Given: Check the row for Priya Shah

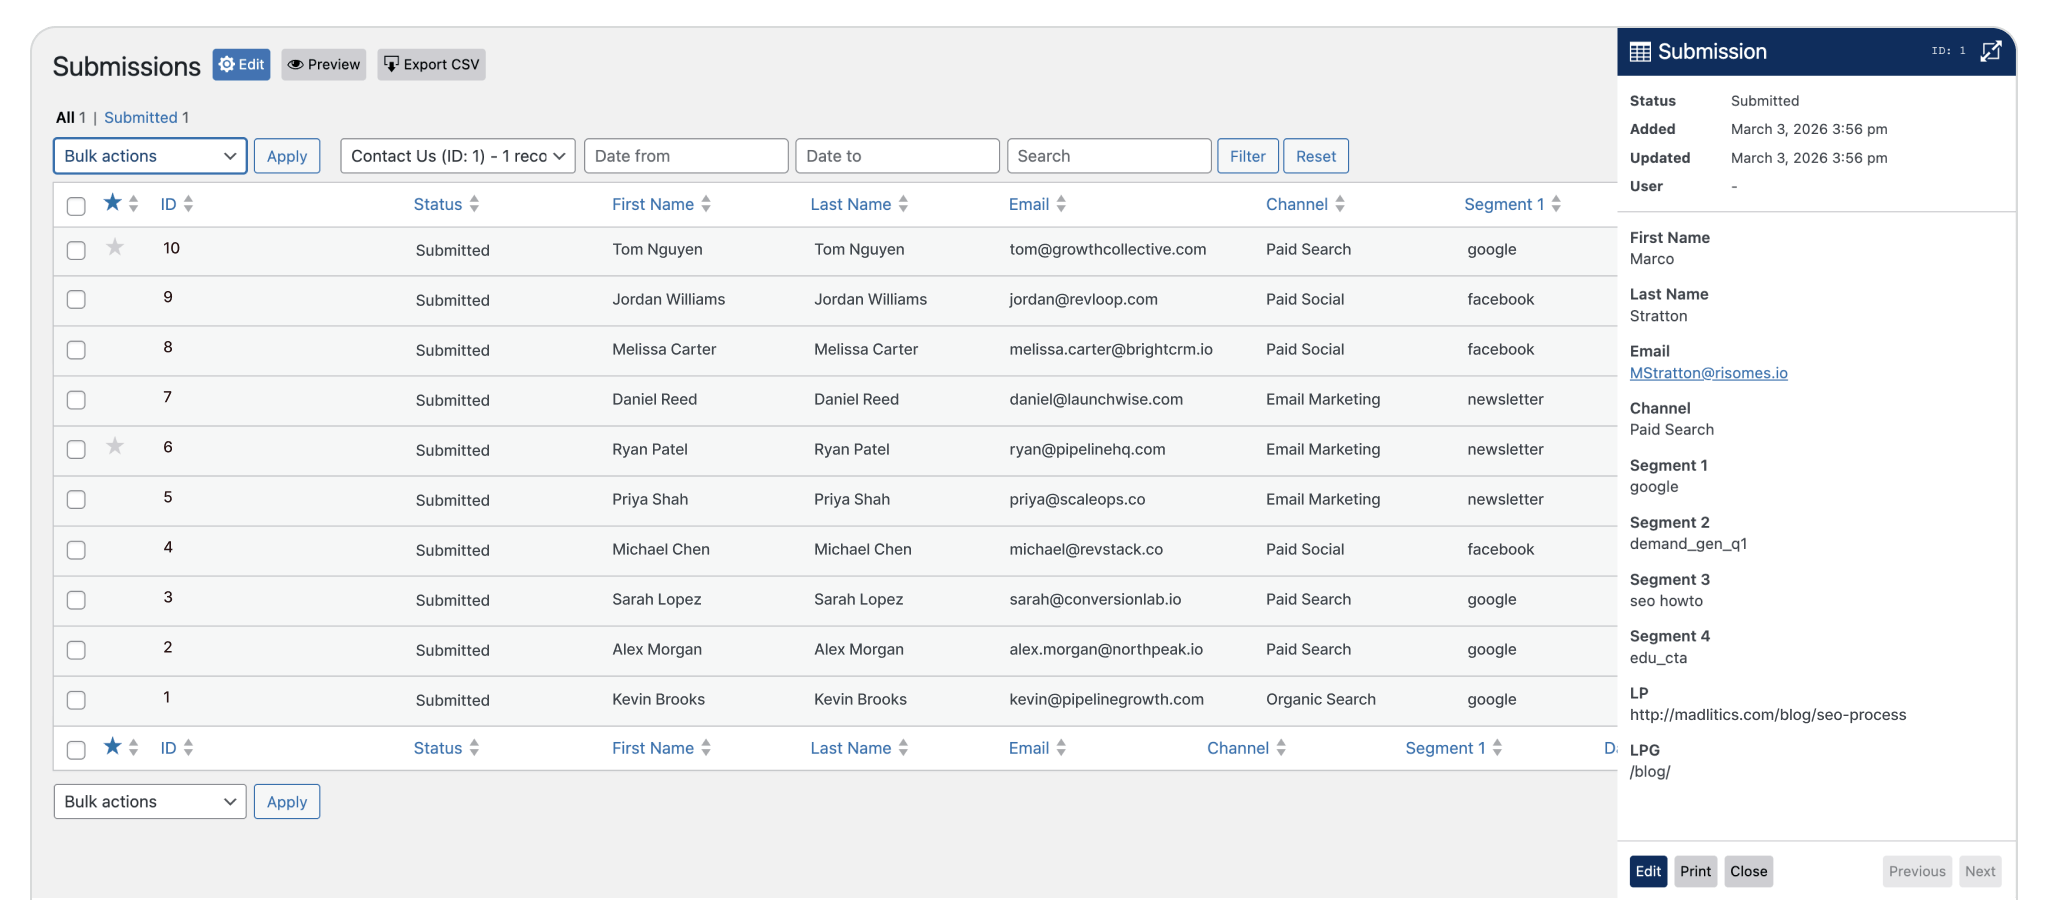Looking at the screenshot, I should tap(76, 500).
